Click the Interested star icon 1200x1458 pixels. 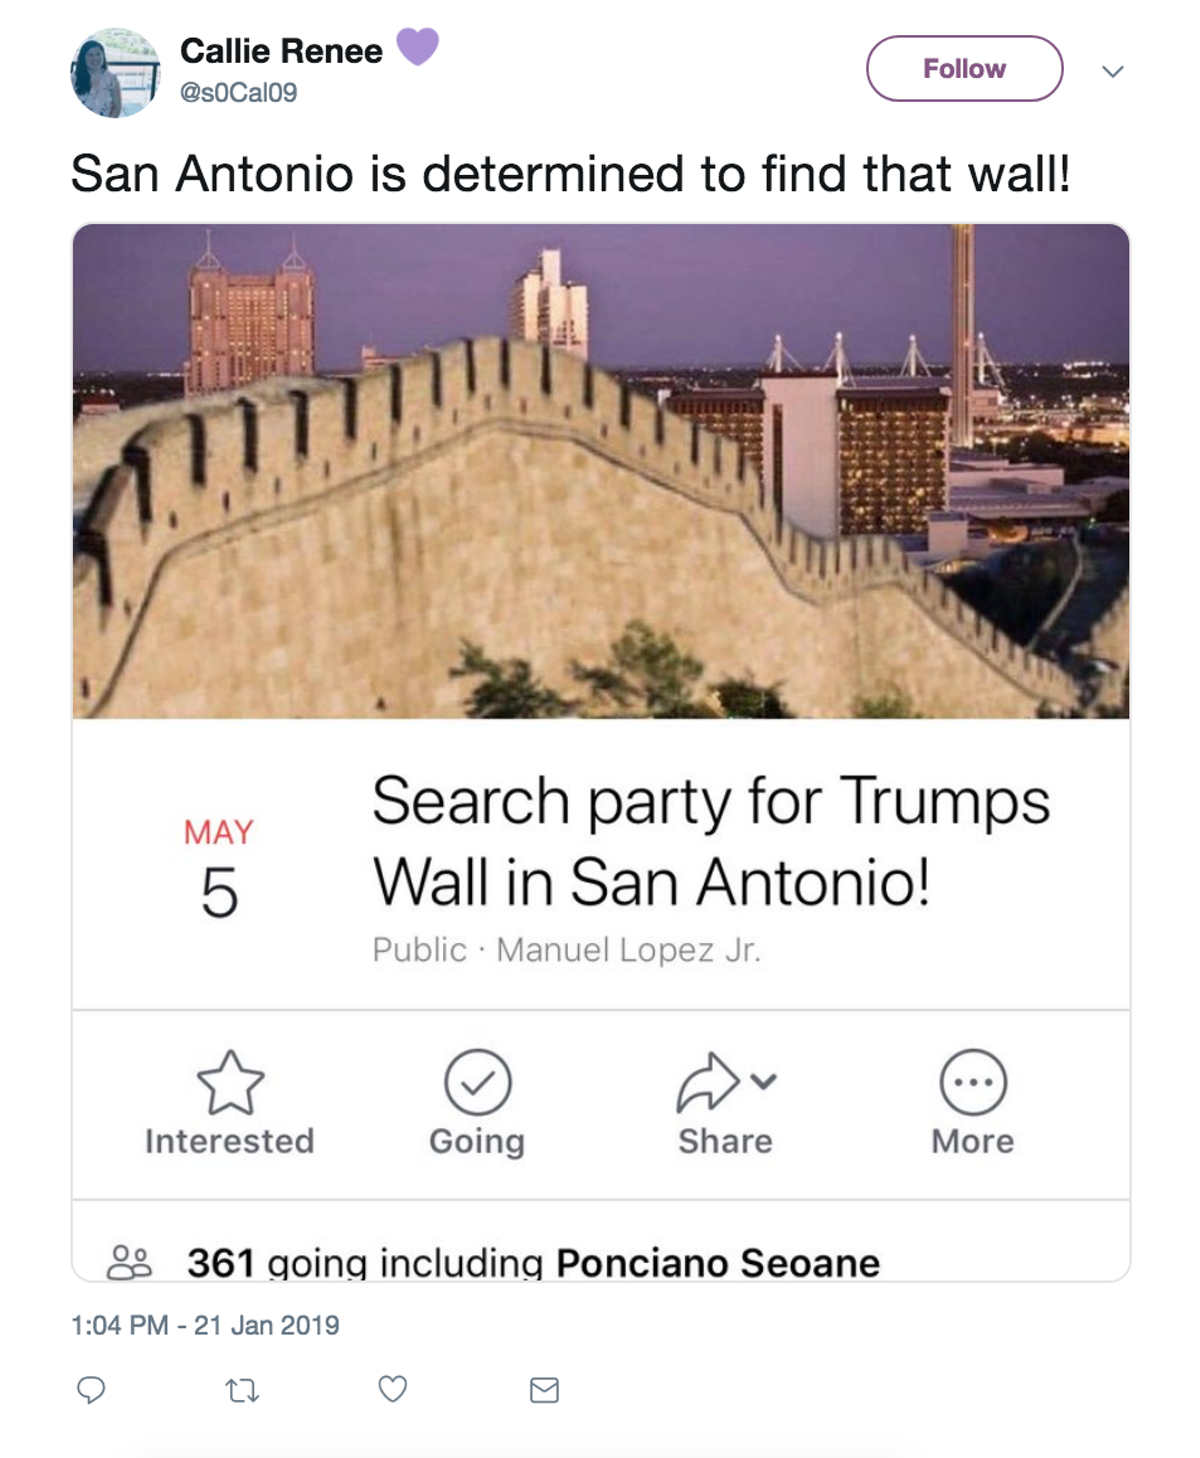click(x=231, y=1082)
